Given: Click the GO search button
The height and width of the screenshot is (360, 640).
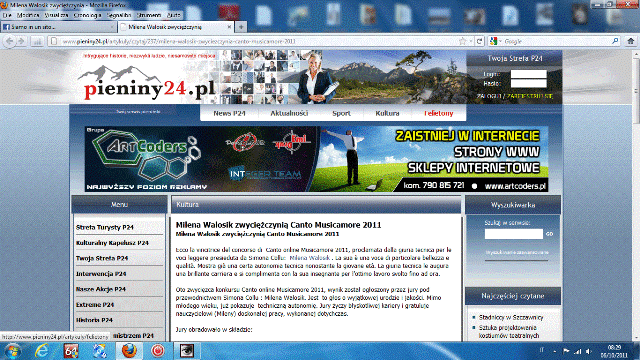Looking at the screenshot, I should (x=549, y=234).
